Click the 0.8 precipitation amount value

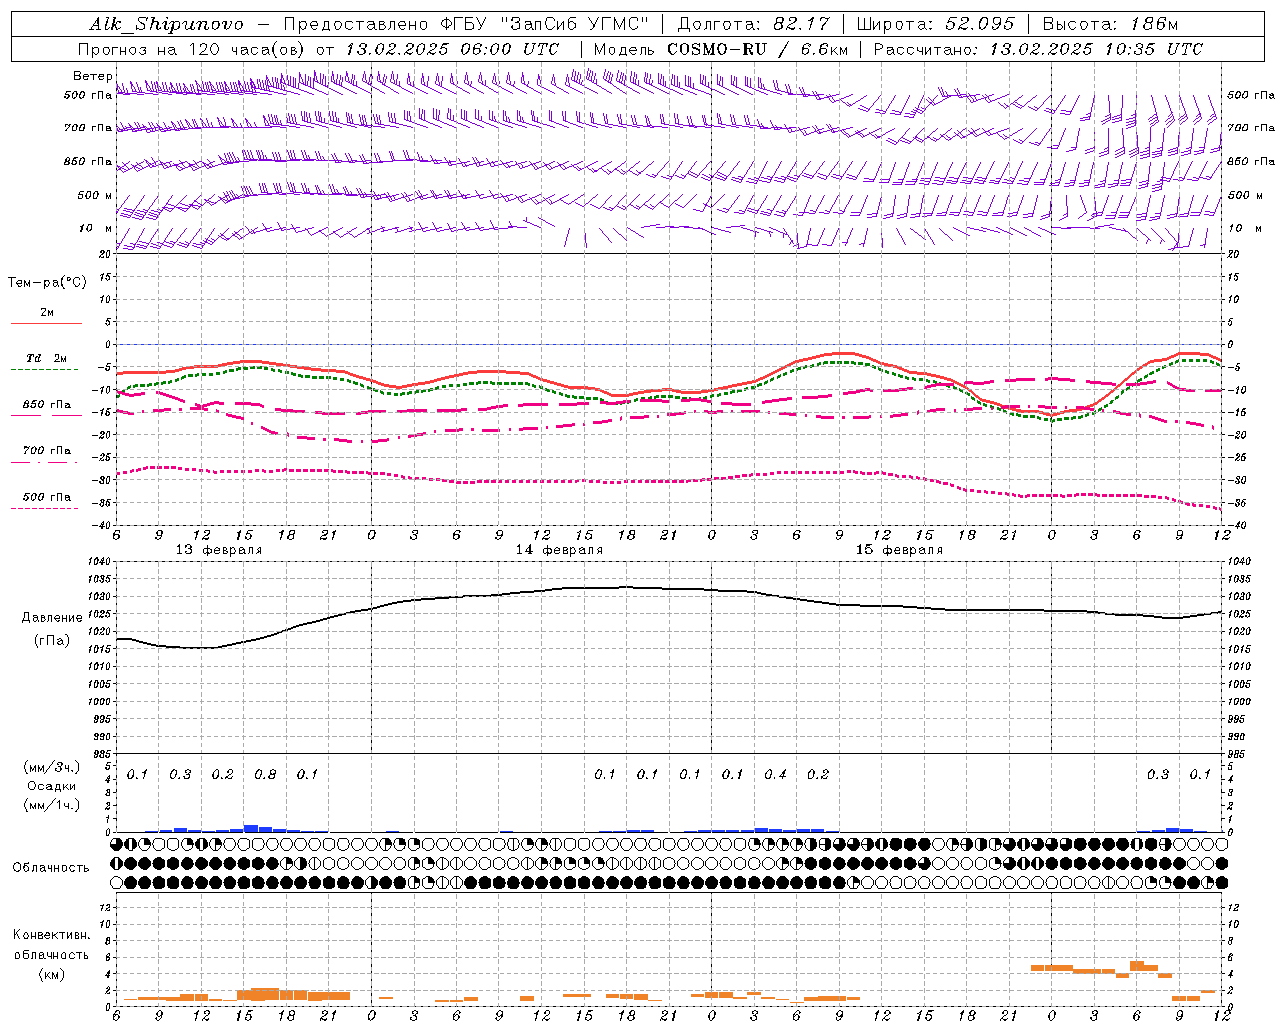coord(265,774)
